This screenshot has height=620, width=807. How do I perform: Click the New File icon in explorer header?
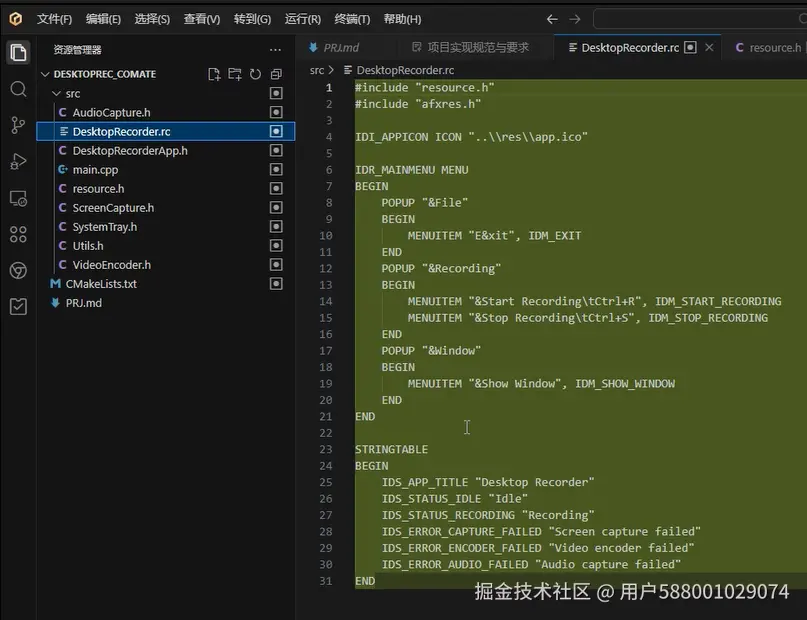click(x=214, y=74)
